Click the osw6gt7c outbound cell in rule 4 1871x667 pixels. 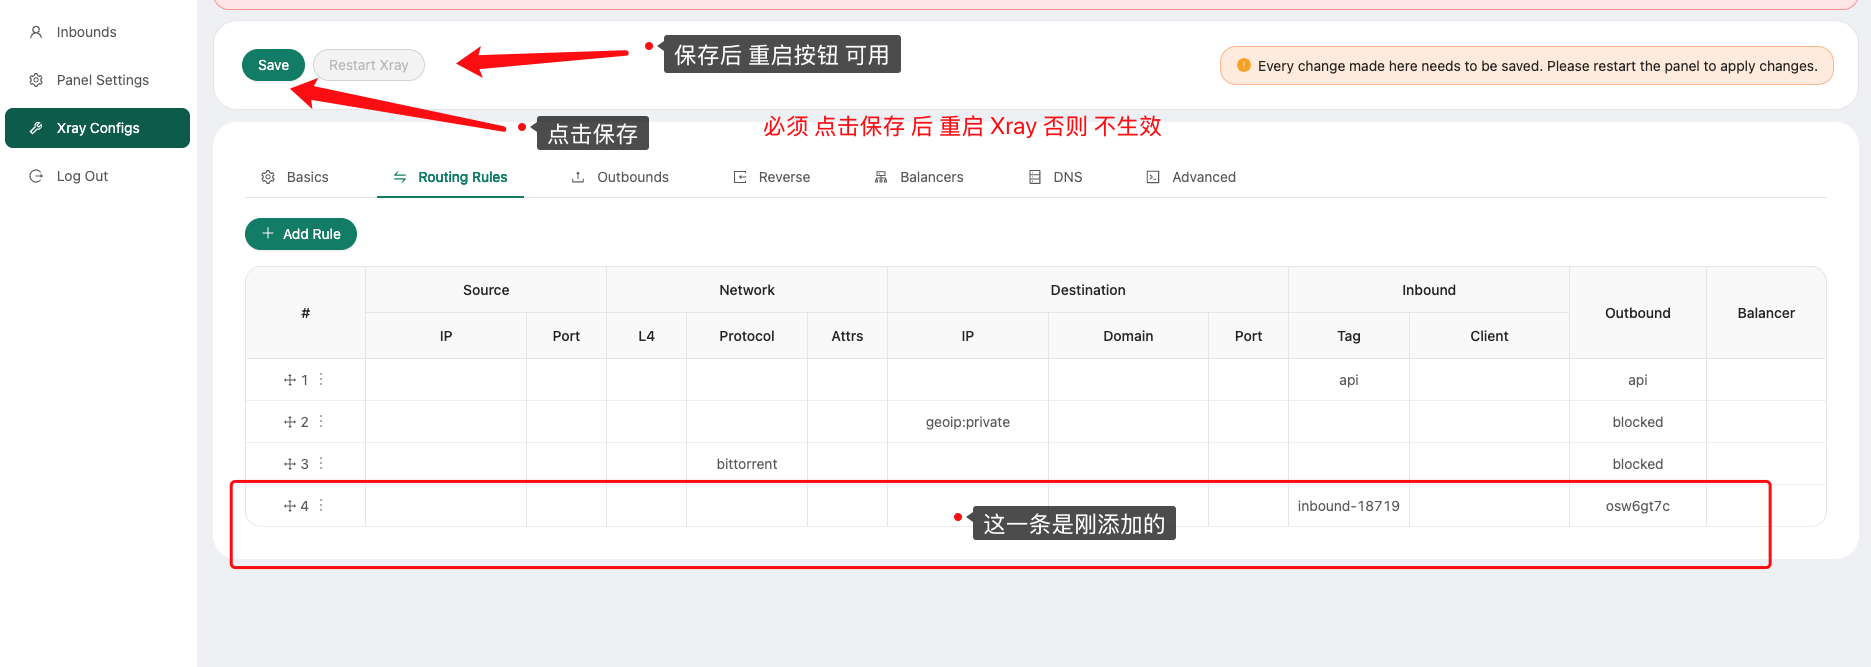click(x=1637, y=506)
